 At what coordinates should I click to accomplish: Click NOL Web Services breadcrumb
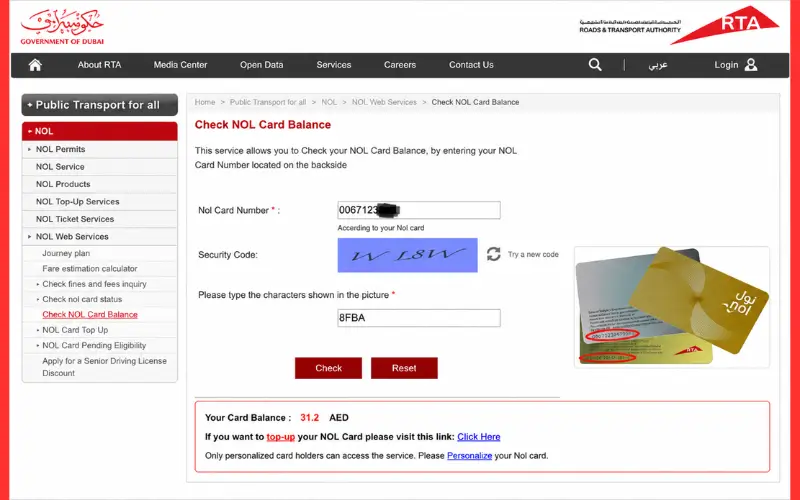pos(384,102)
